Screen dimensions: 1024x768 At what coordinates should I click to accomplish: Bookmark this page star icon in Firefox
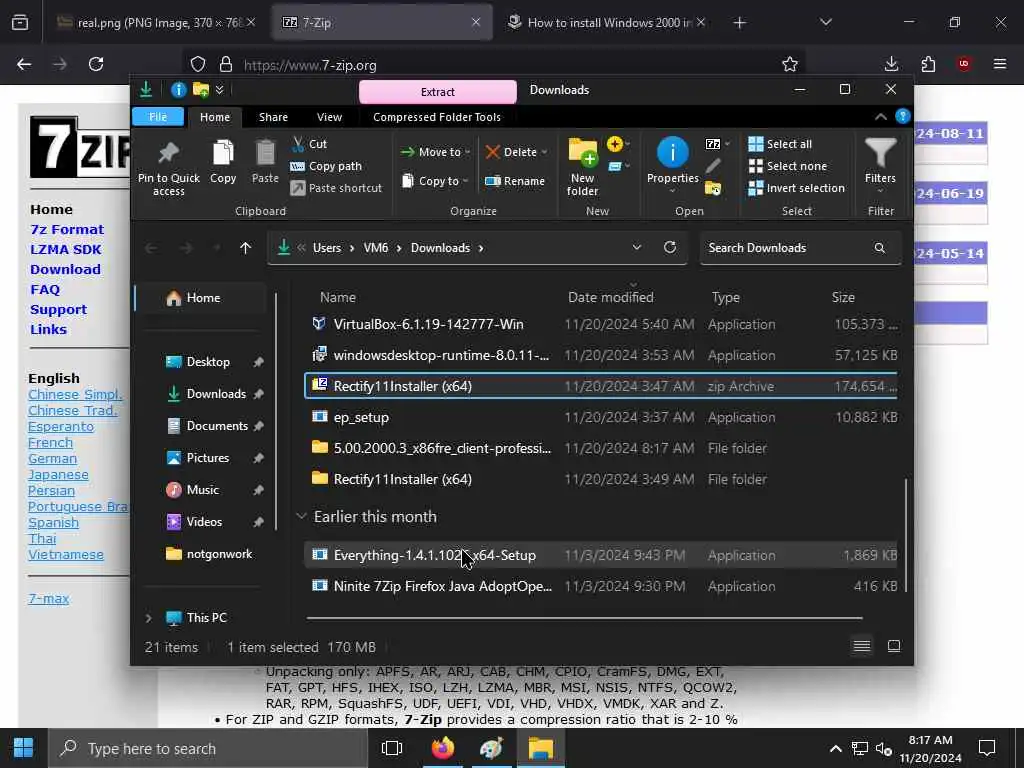point(790,64)
